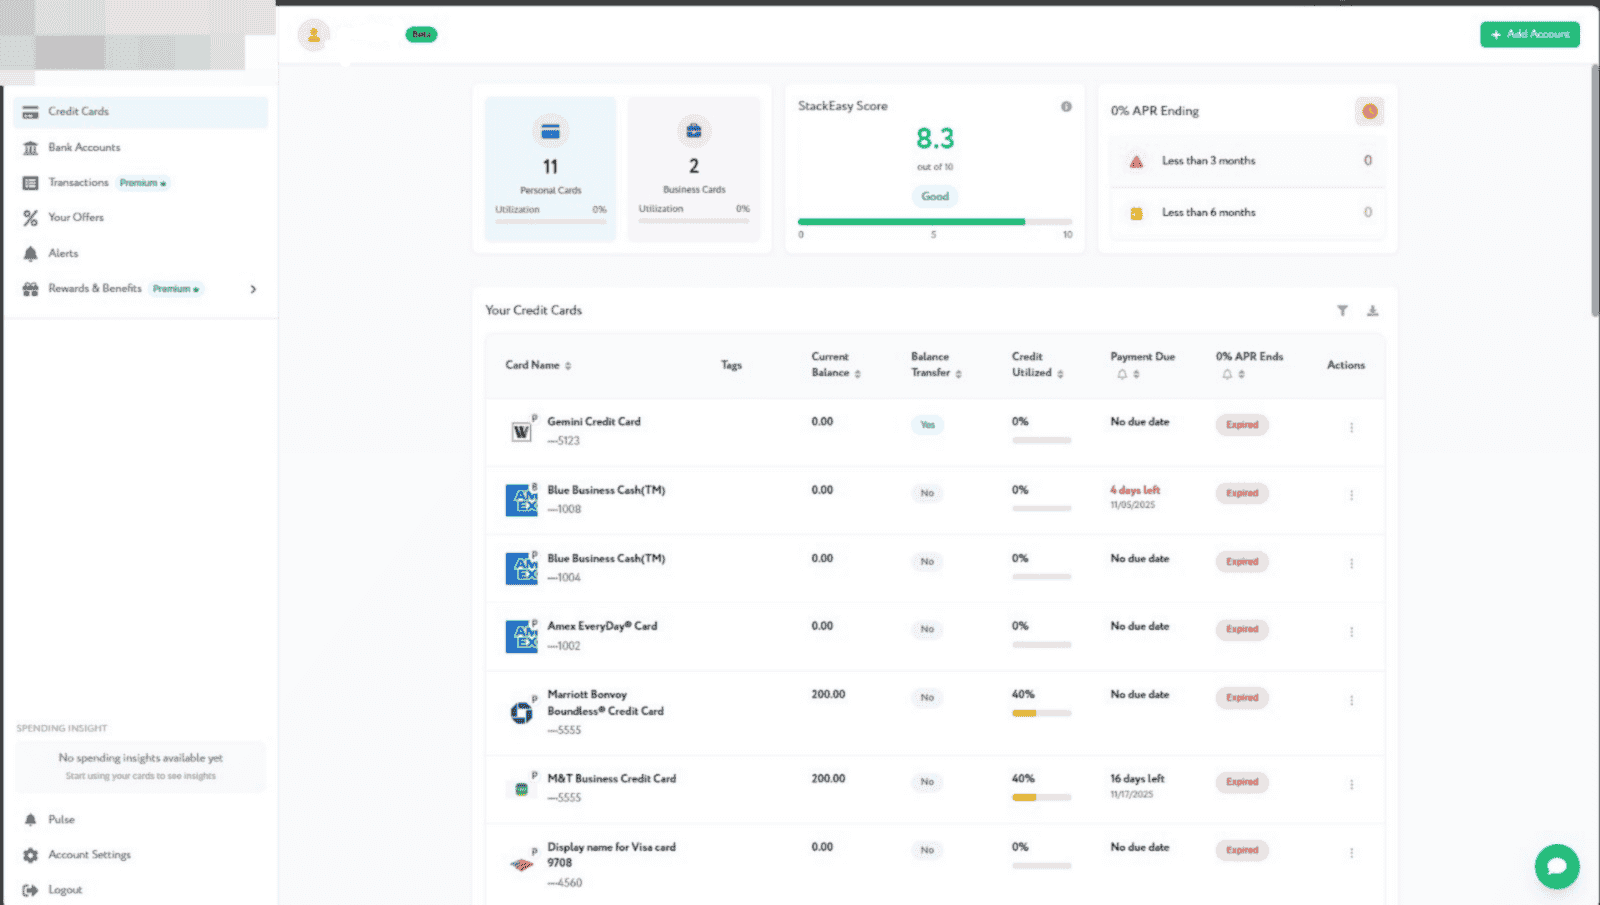Sort the table by Card Name
Viewport: 1600px width, 905px height.
(x=567, y=365)
